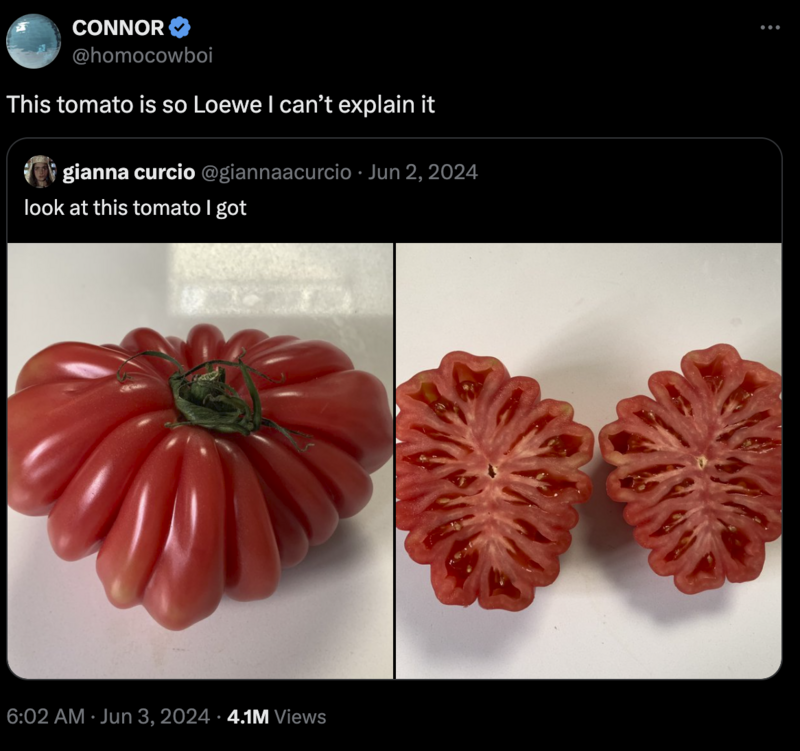The image size is (800, 751).
Task: Click the 6:02 AM timestamp
Action: [45, 716]
